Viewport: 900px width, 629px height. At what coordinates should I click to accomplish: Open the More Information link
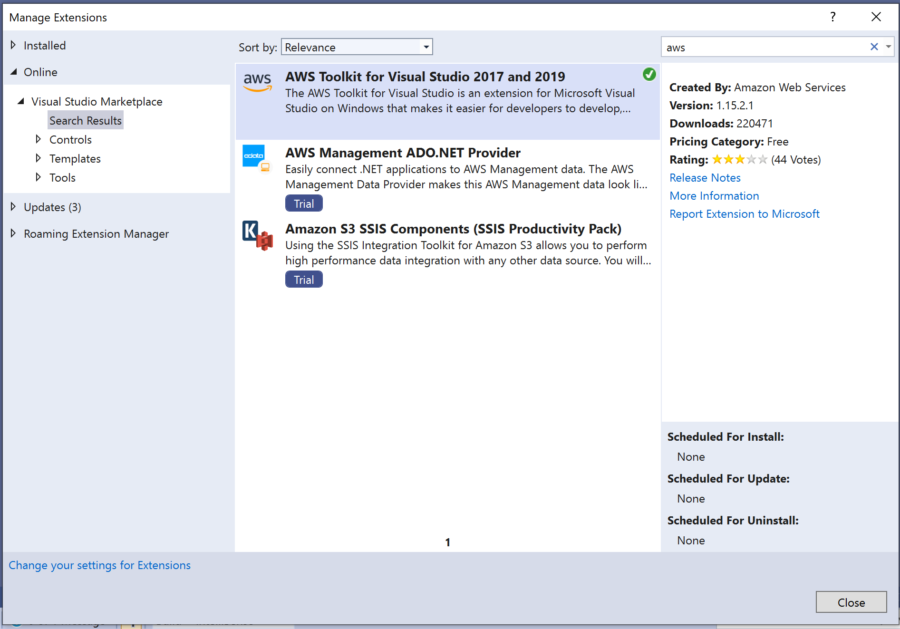(714, 196)
